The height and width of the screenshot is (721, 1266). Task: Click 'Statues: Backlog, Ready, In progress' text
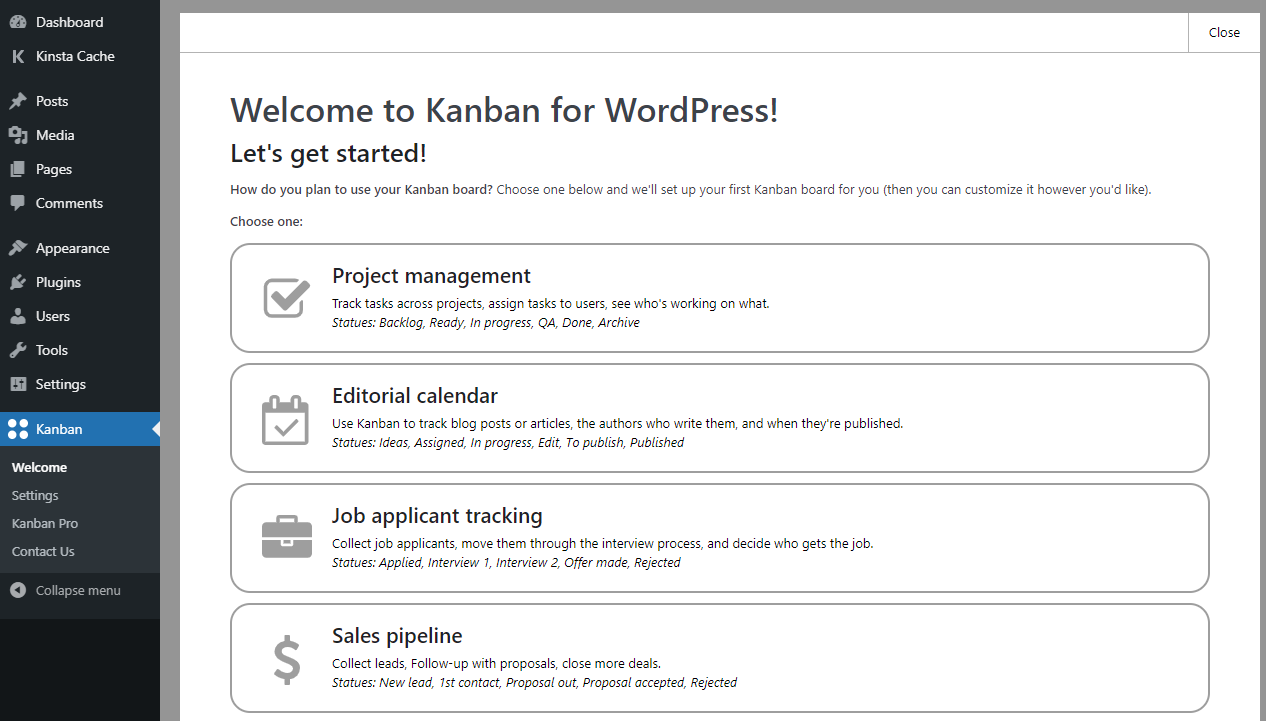[486, 323]
